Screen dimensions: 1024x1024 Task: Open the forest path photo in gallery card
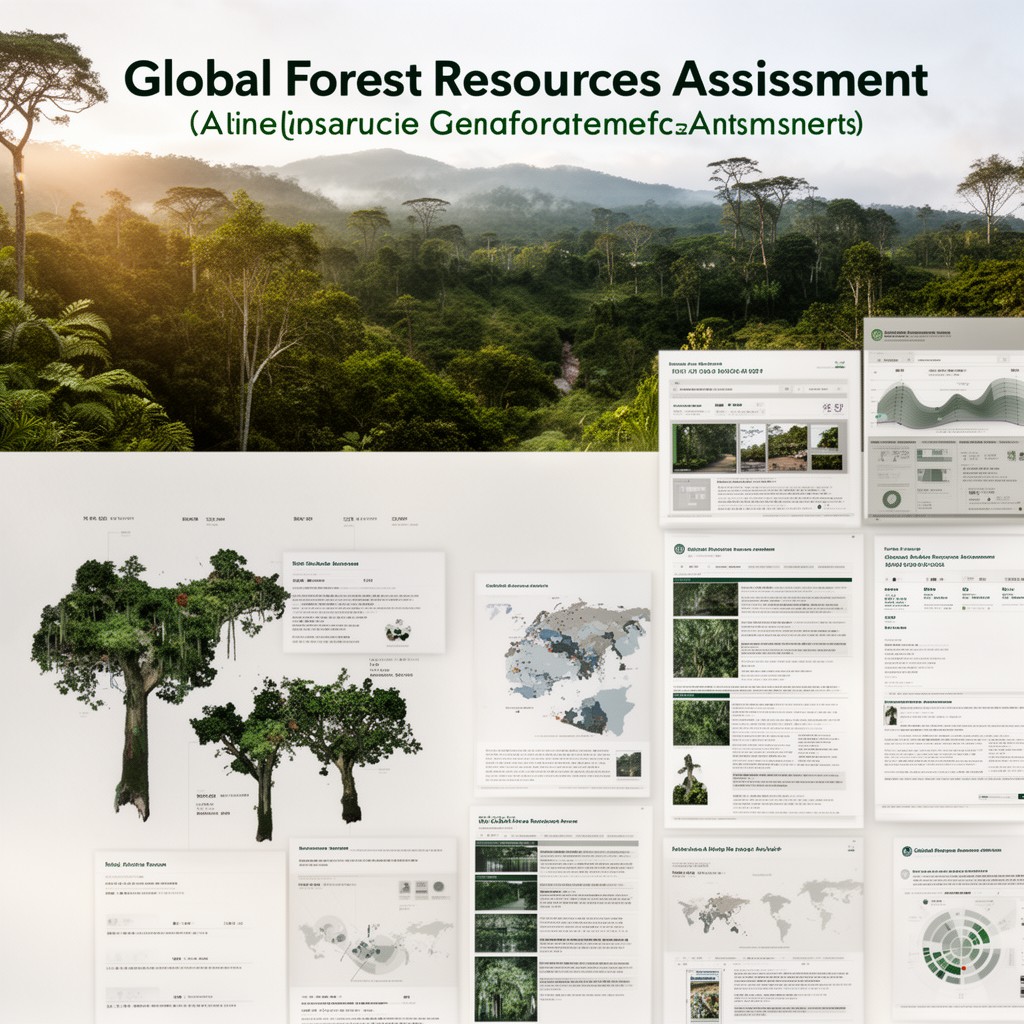click(705, 448)
